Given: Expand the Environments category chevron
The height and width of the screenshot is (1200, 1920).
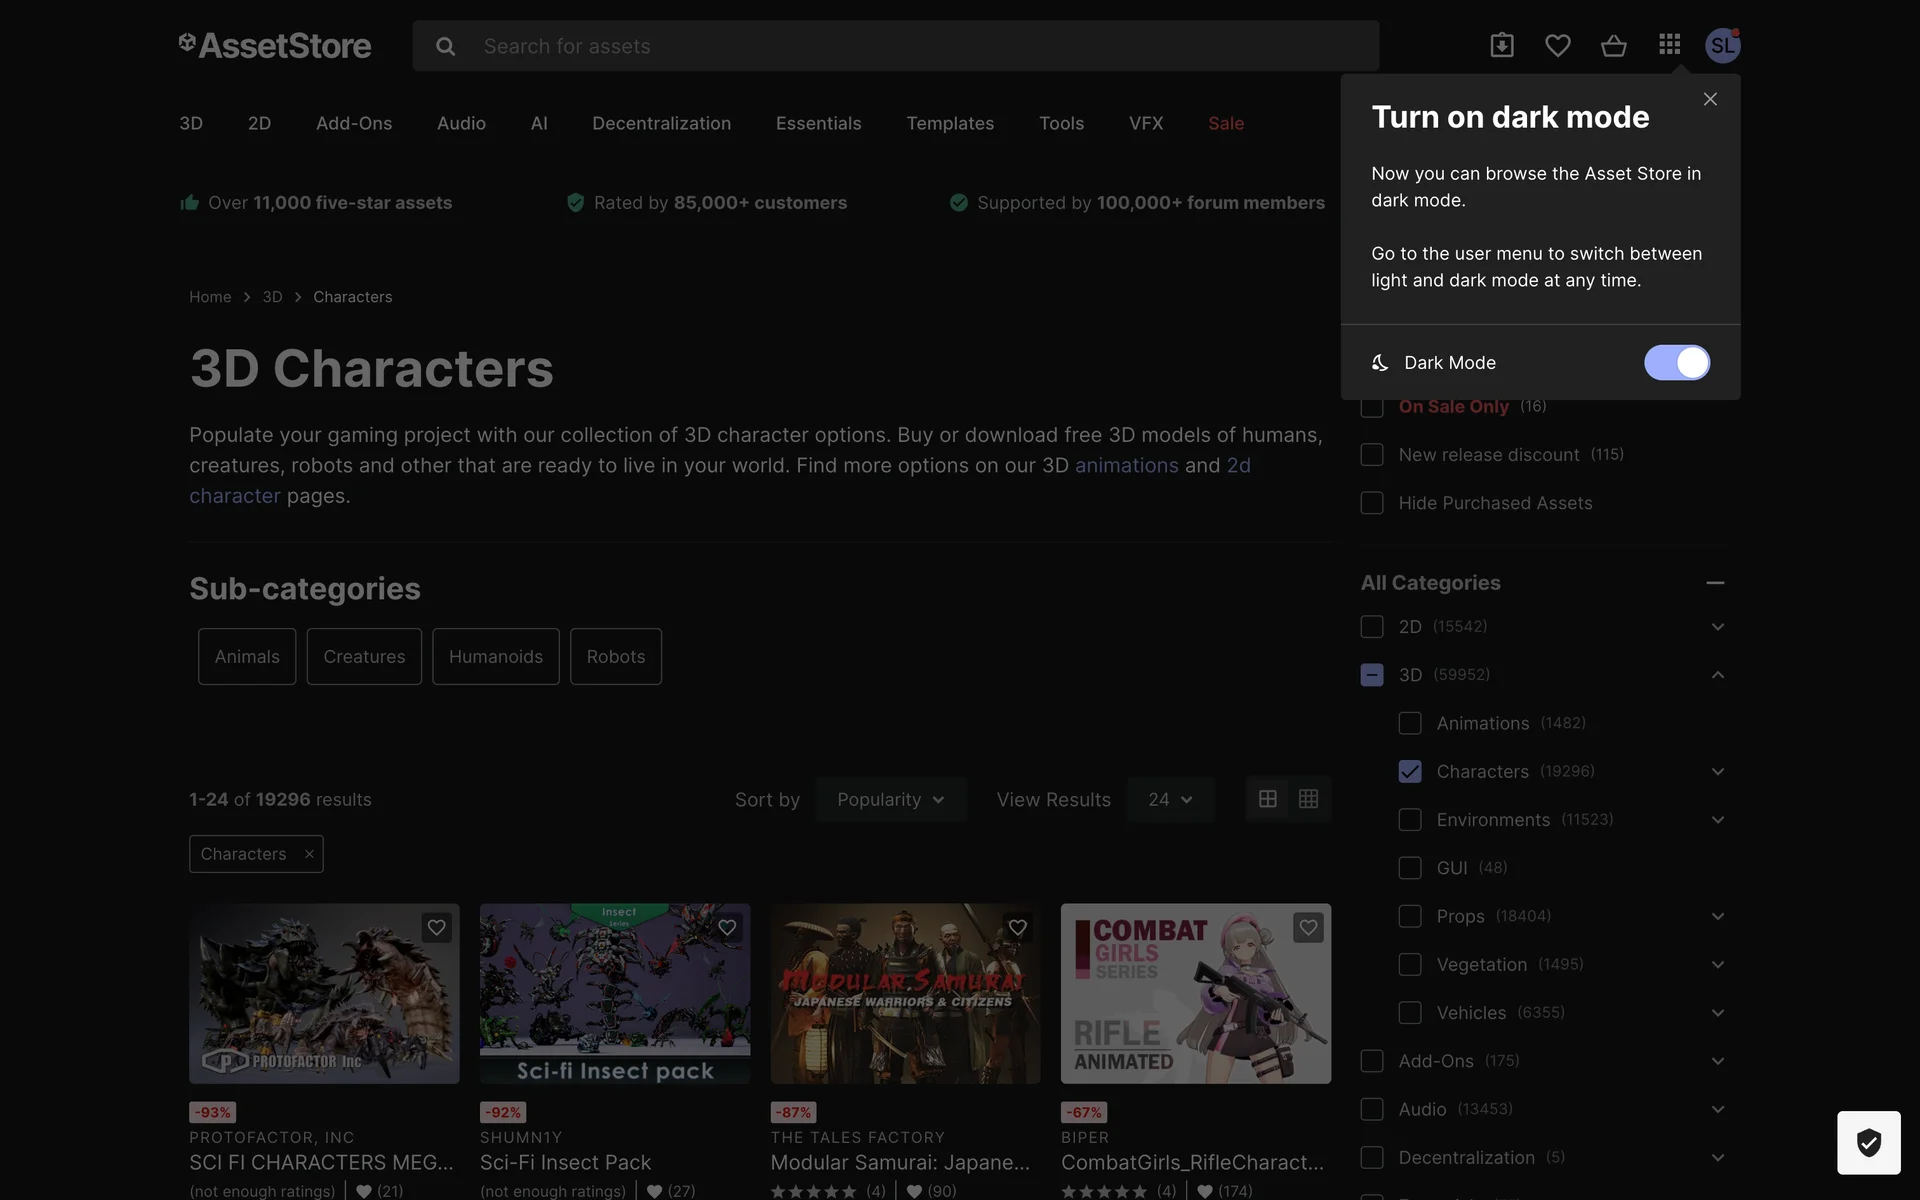Looking at the screenshot, I should [1717, 820].
